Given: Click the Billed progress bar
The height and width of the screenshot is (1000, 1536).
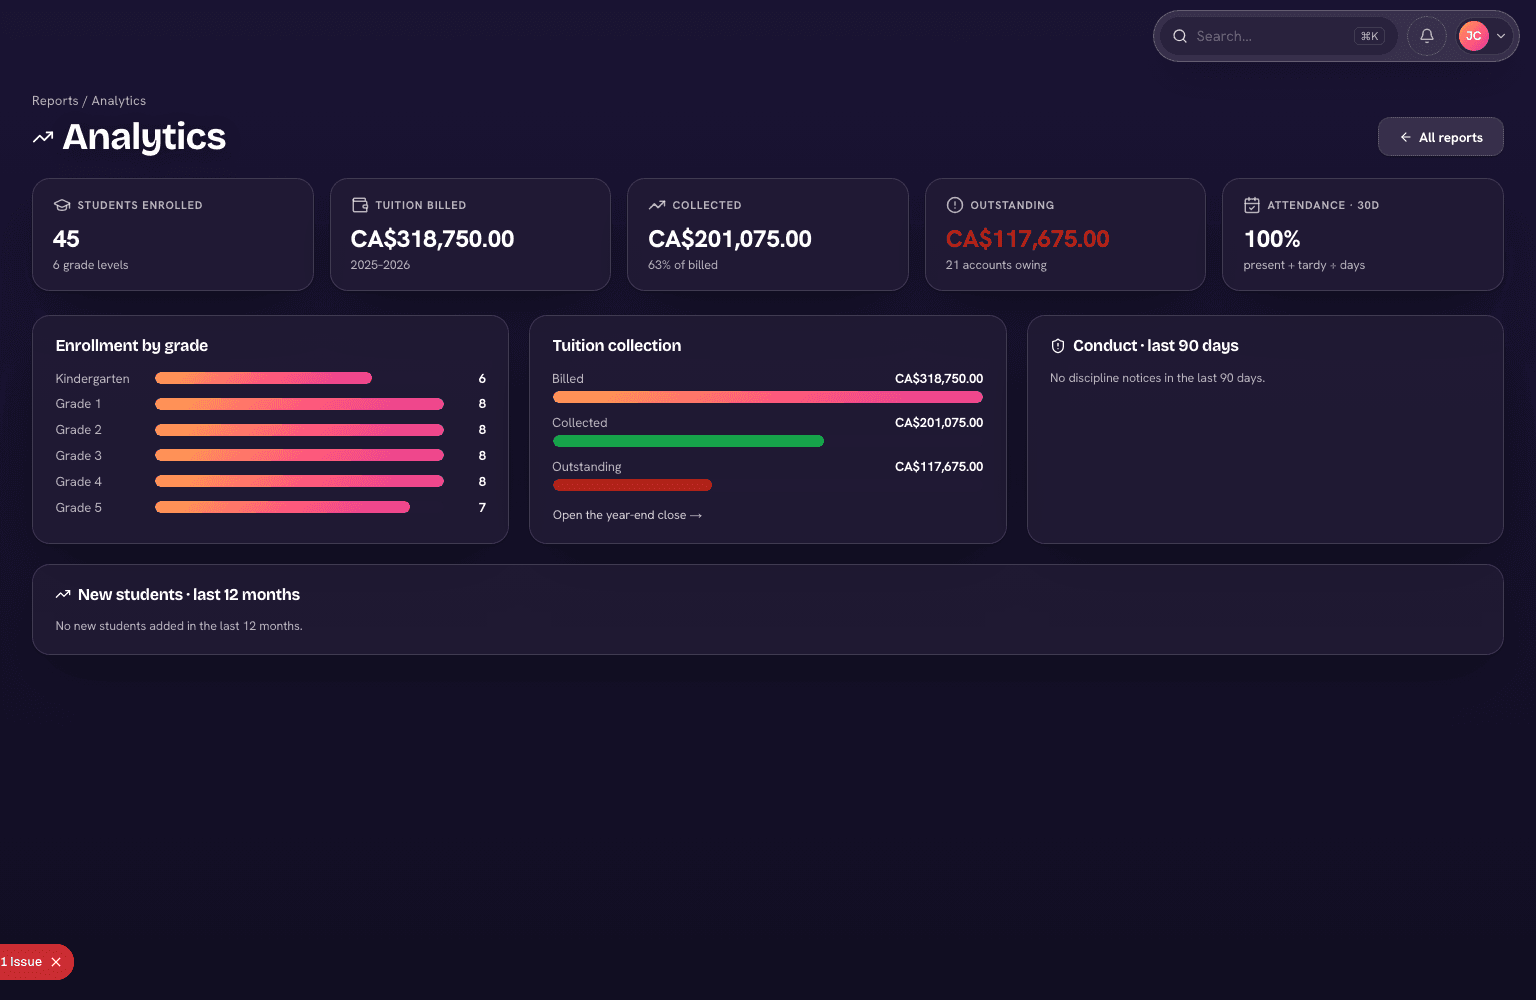Looking at the screenshot, I should click(768, 397).
